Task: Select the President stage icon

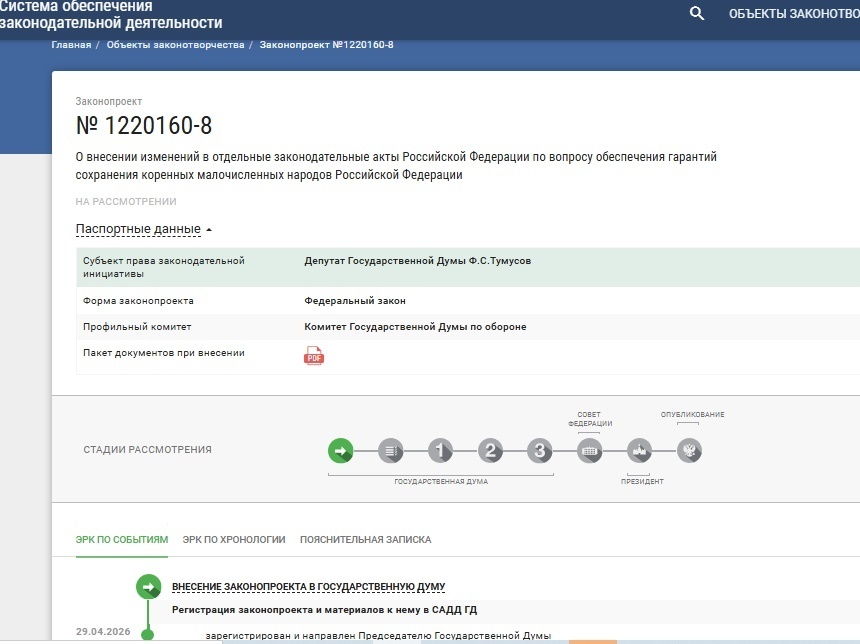Action: 640,451
